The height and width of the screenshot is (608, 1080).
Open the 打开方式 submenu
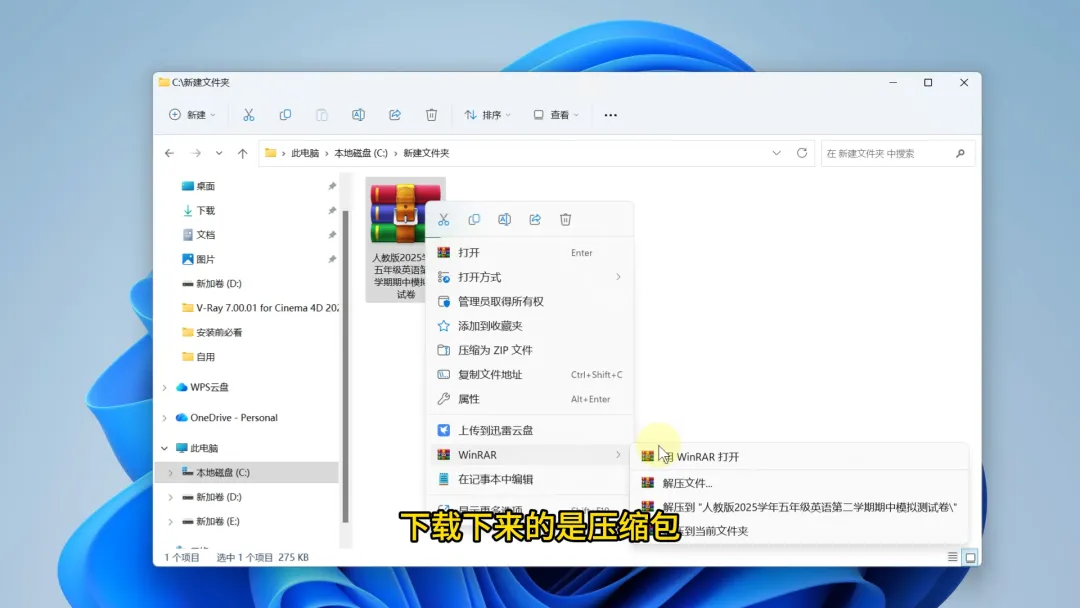tap(530, 277)
